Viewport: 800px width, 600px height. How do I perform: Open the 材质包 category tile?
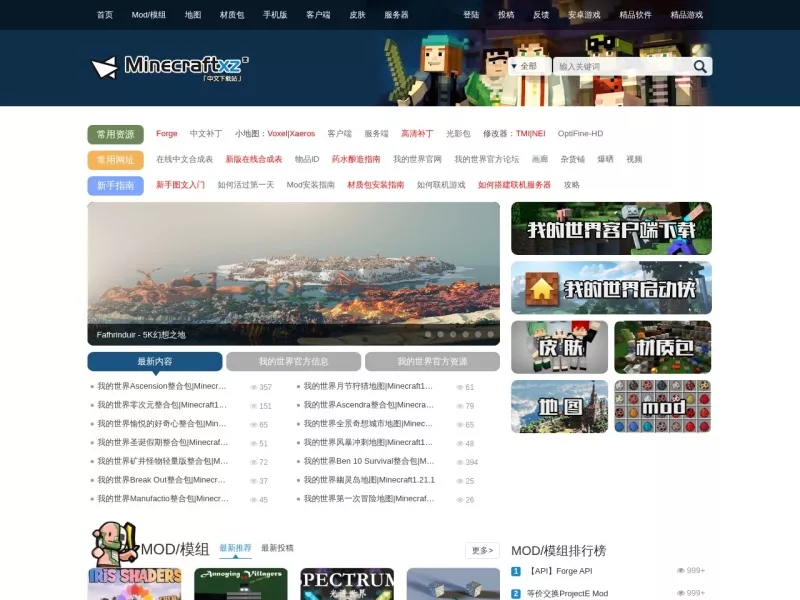click(x=663, y=347)
